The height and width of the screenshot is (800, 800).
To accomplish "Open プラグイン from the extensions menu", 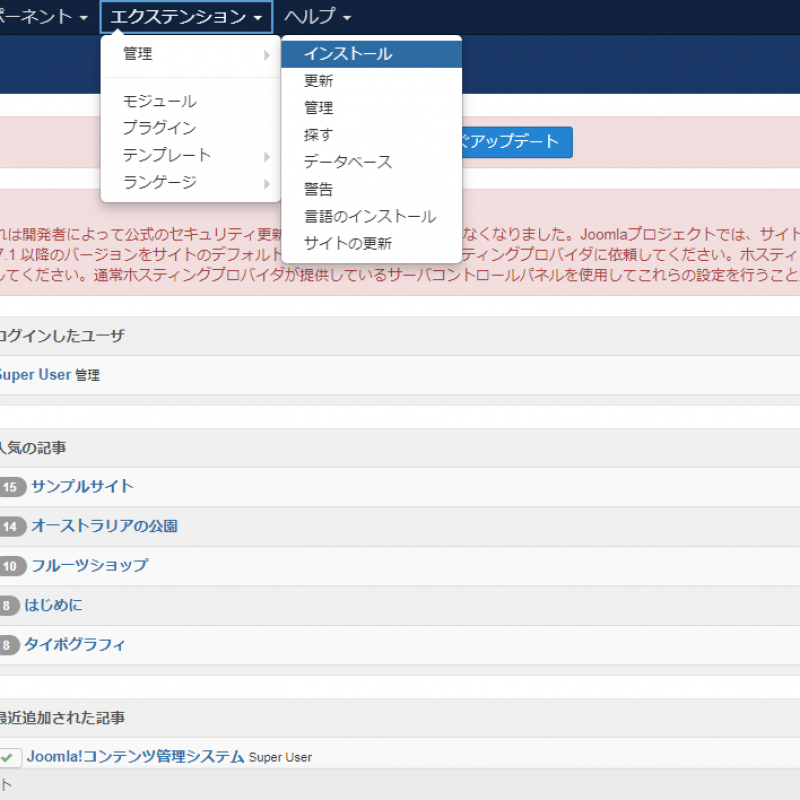I will (x=159, y=128).
